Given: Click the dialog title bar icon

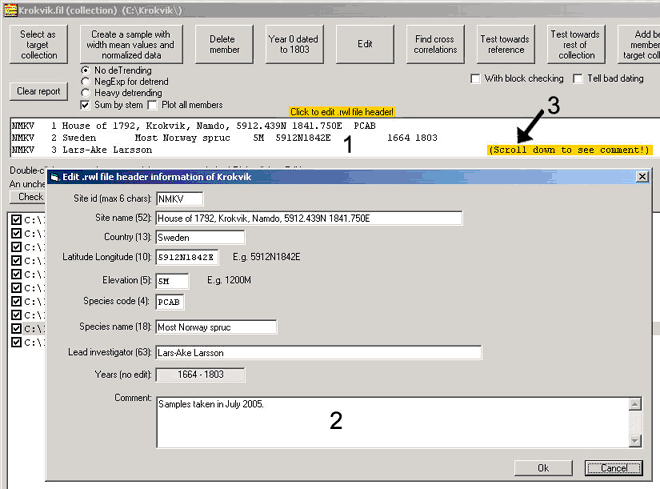Looking at the screenshot, I should [x=54, y=177].
